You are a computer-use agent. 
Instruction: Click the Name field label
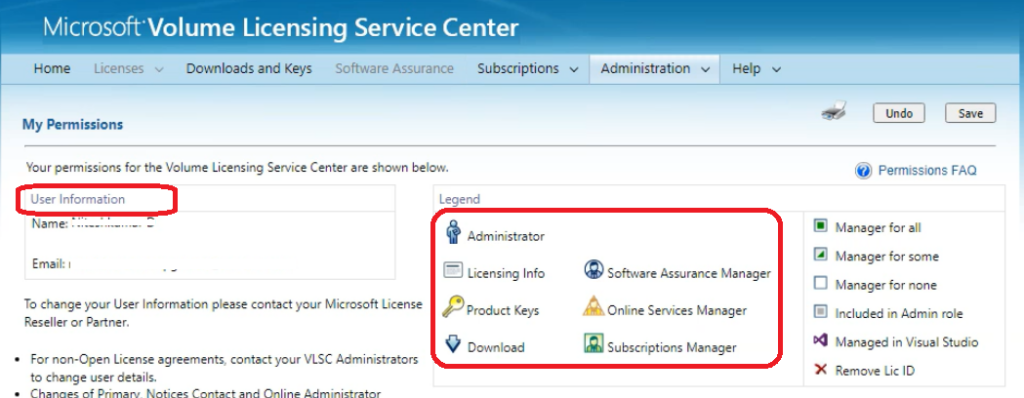coord(50,224)
